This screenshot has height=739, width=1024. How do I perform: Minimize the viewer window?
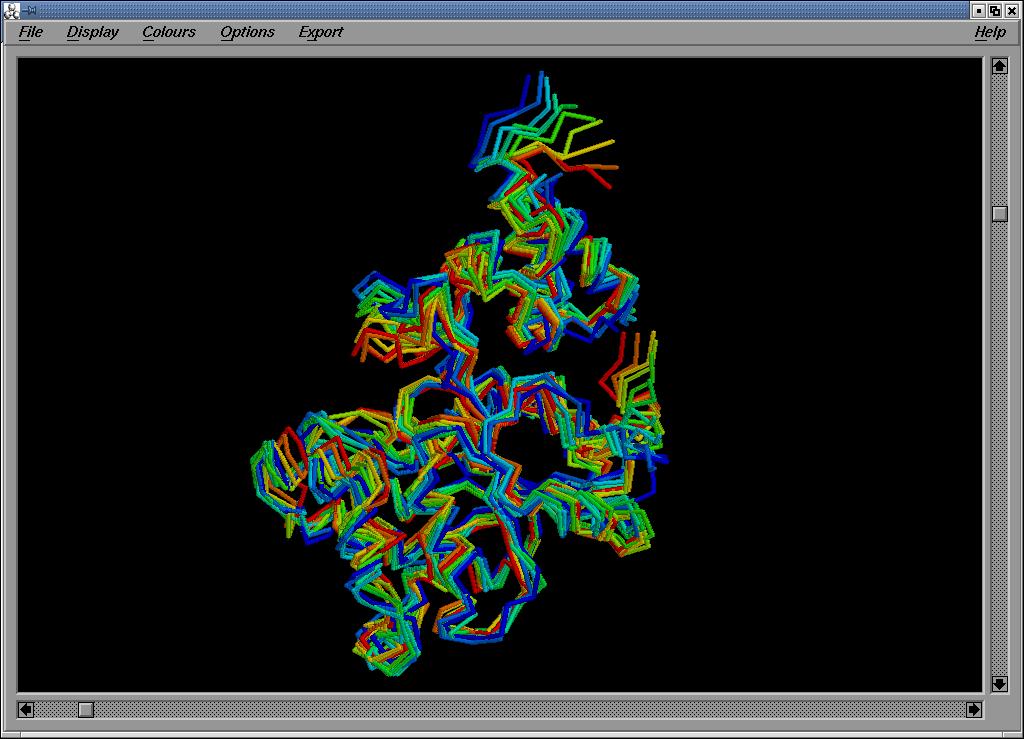pyautogui.click(x=979, y=10)
